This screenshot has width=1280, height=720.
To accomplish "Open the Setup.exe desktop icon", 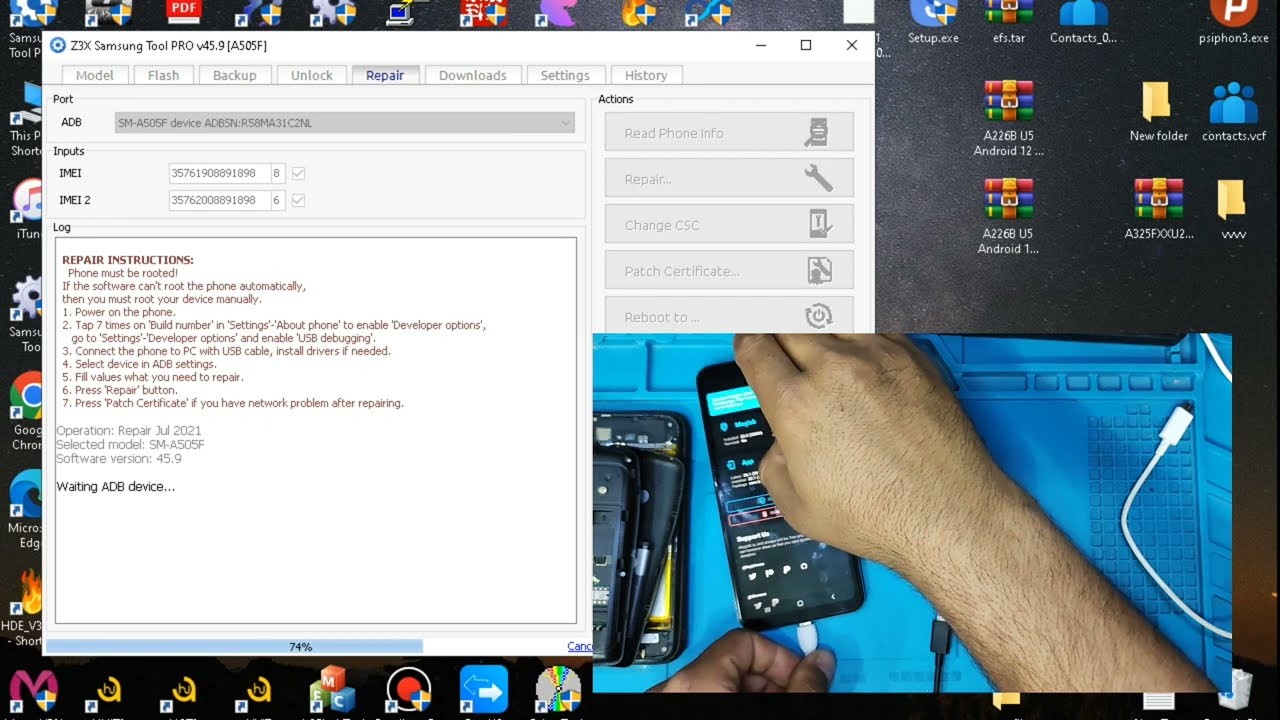I will 933,22.
